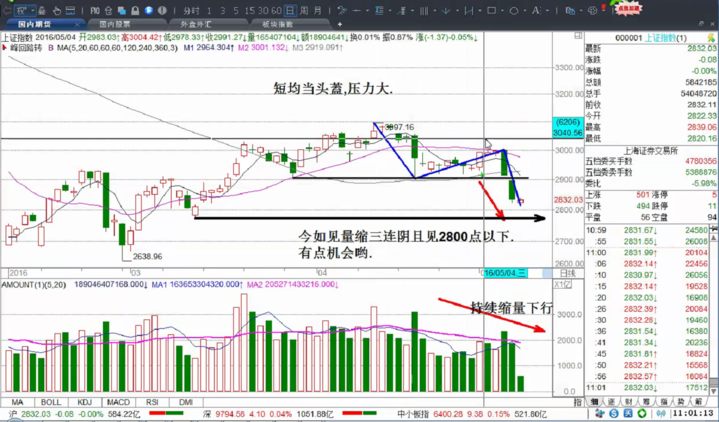Select the 月 monthly period
Screen dimensions: 719x422
coord(317,11)
